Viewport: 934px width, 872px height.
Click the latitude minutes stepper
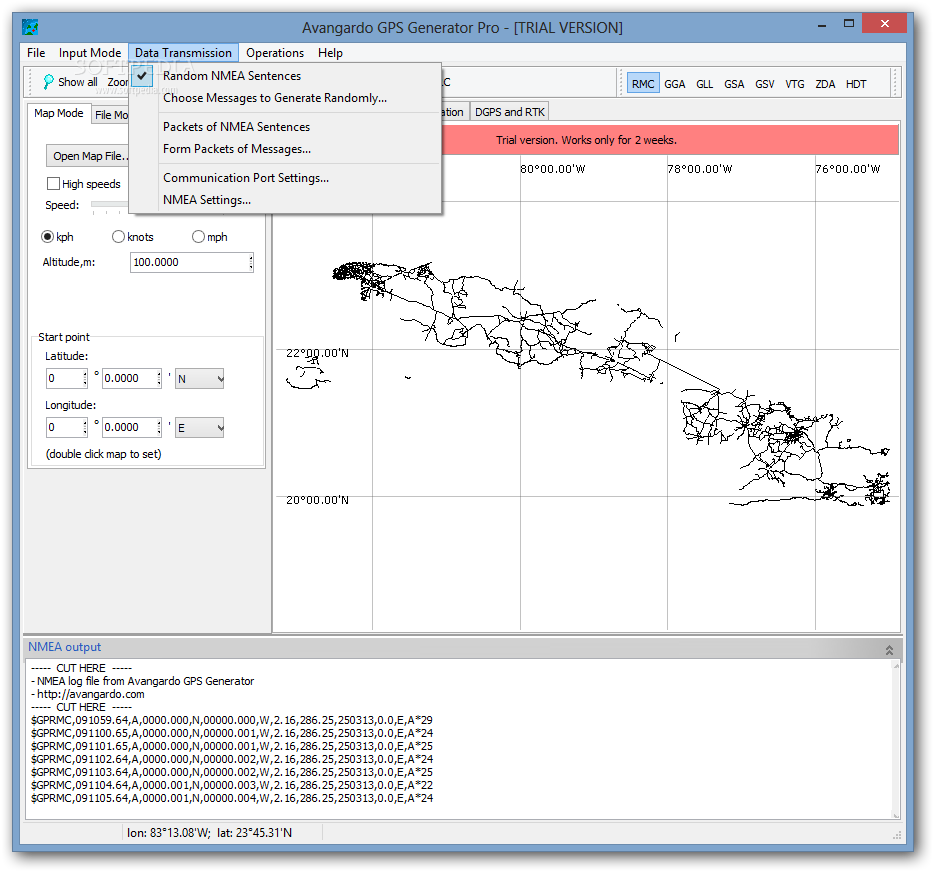pyautogui.click(x=158, y=378)
